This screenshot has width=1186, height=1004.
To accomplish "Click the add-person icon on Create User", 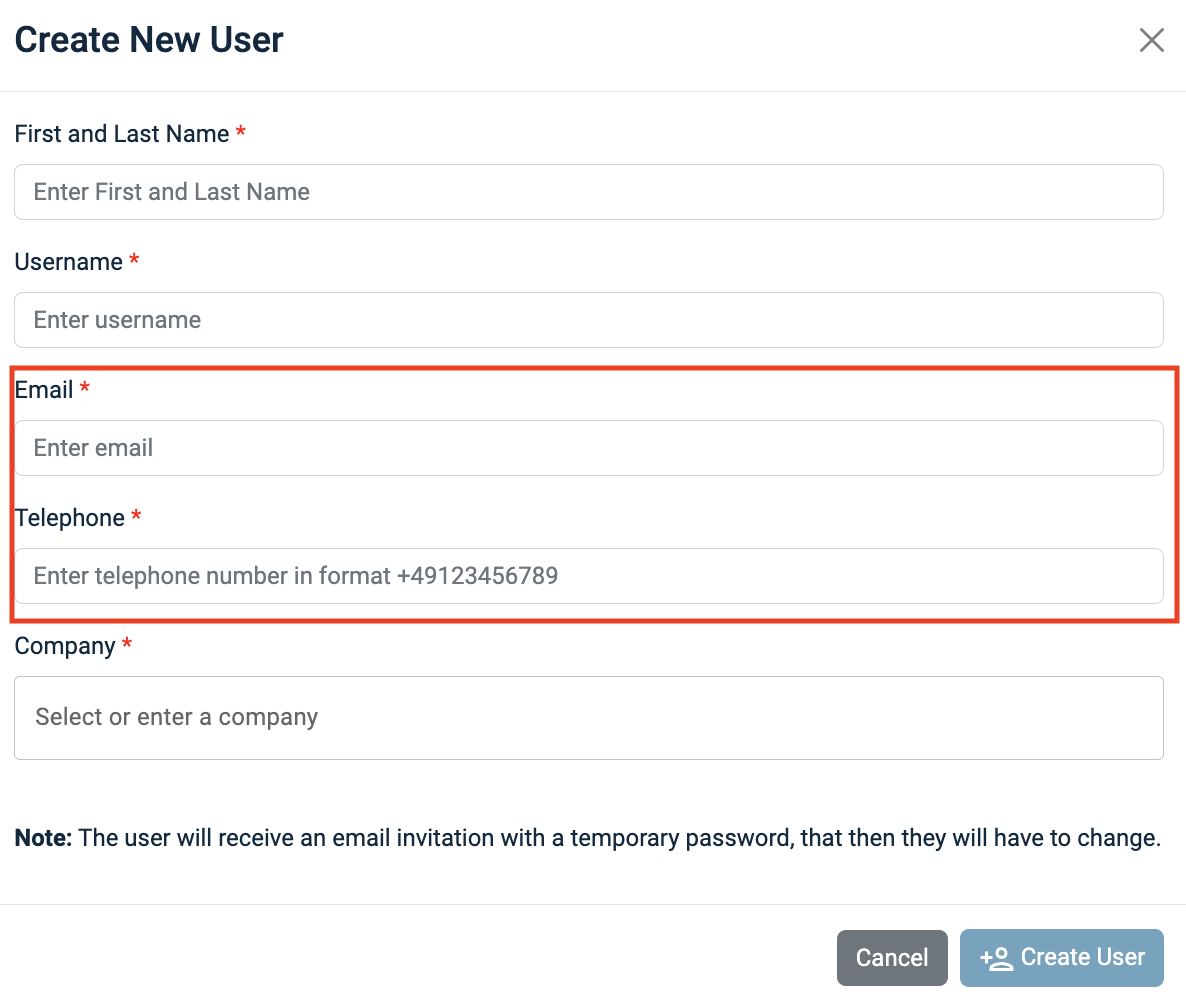I will click(x=996, y=958).
